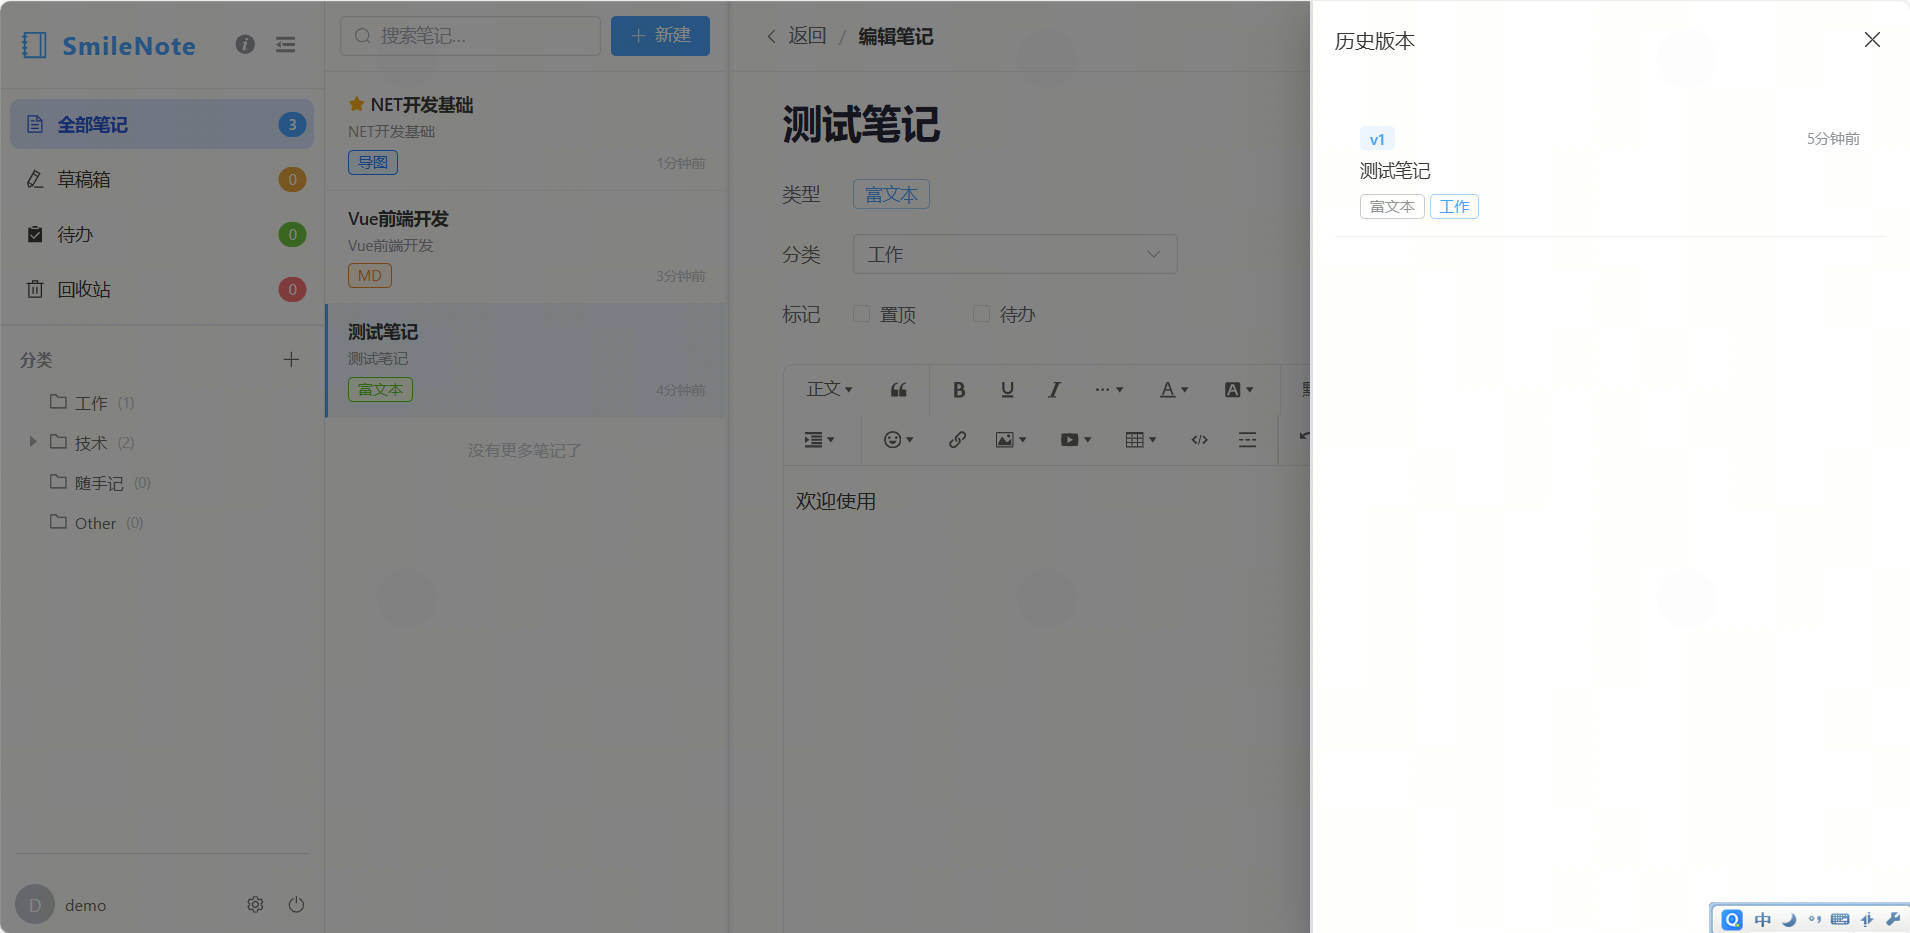Image resolution: width=1910 pixels, height=933 pixels.
Task: Go to 待办 in the sidebar
Action: (x=162, y=234)
